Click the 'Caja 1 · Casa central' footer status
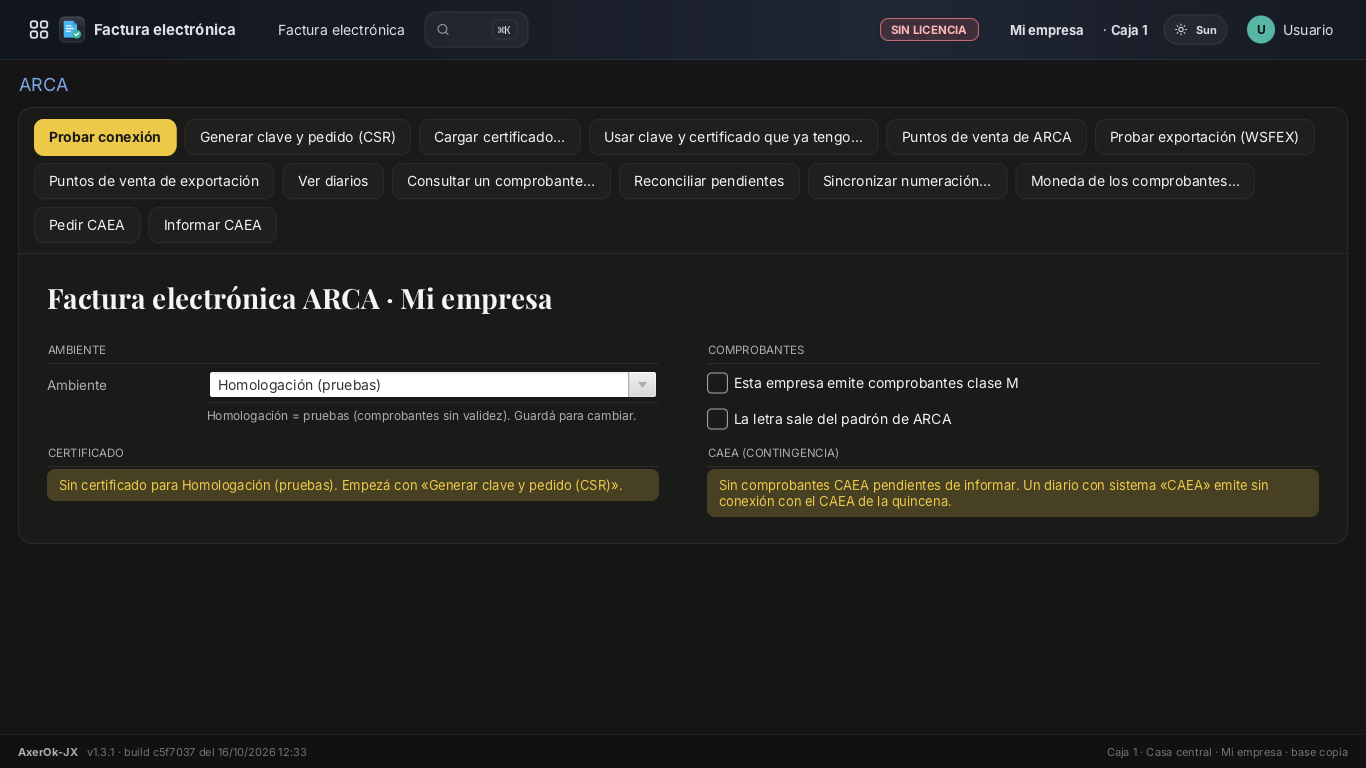Viewport: 1366px width, 768px height. point(1227,752)
